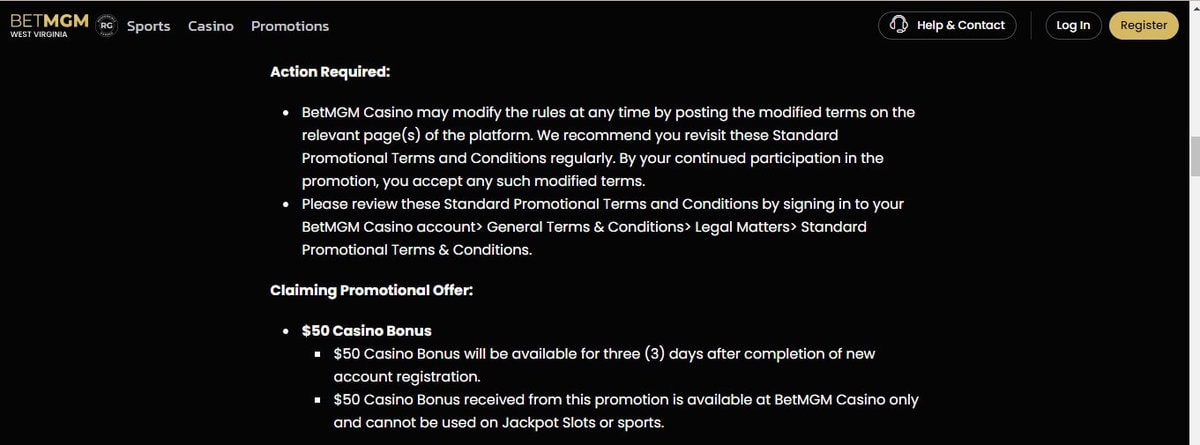
Task: Click the paragraph starting 'BetMGM Casino may modify'
Action: coord(608,147)
